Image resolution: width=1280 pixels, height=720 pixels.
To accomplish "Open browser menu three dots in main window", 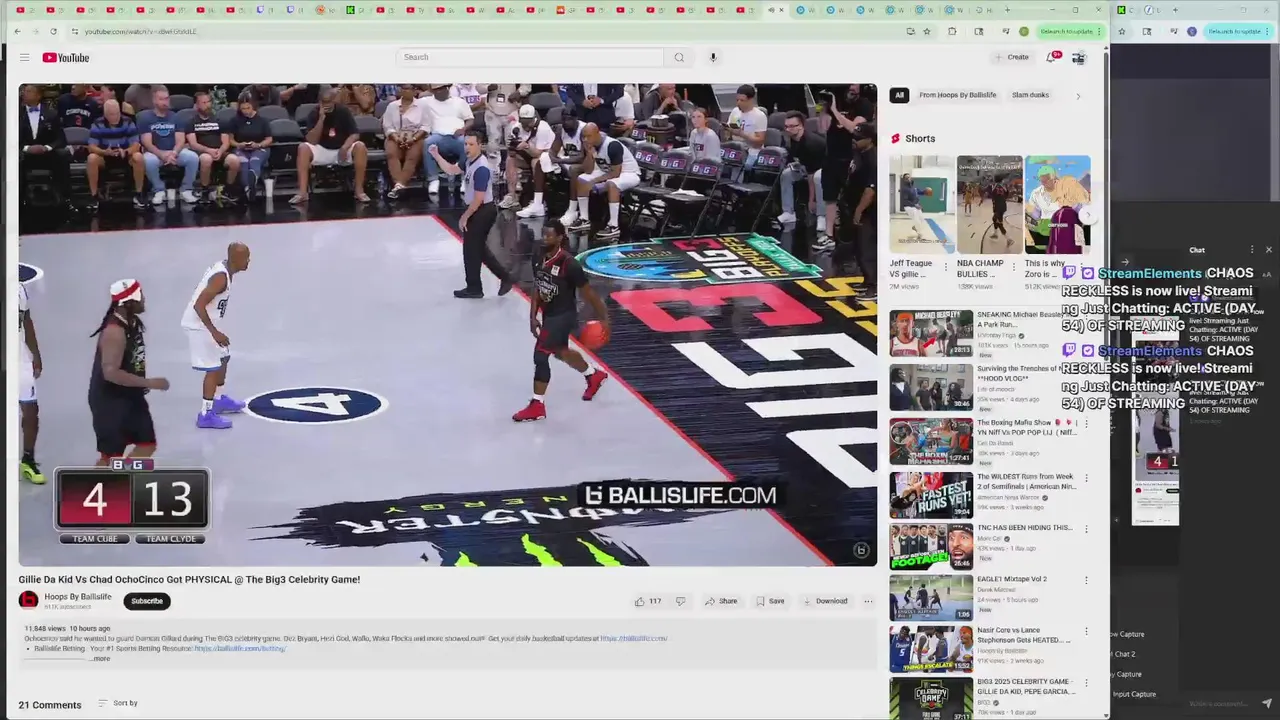I will [x=1099, y=31].
